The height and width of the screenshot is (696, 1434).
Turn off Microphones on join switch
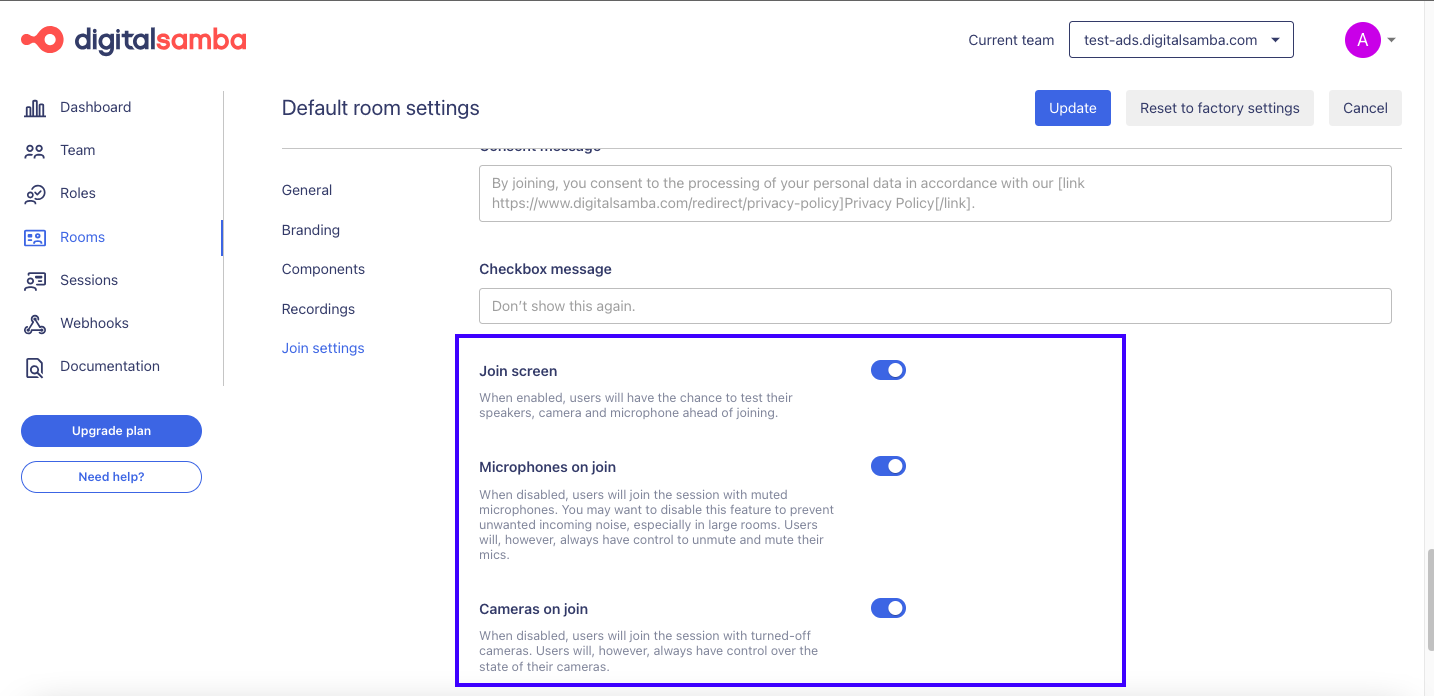pos(888,466)
